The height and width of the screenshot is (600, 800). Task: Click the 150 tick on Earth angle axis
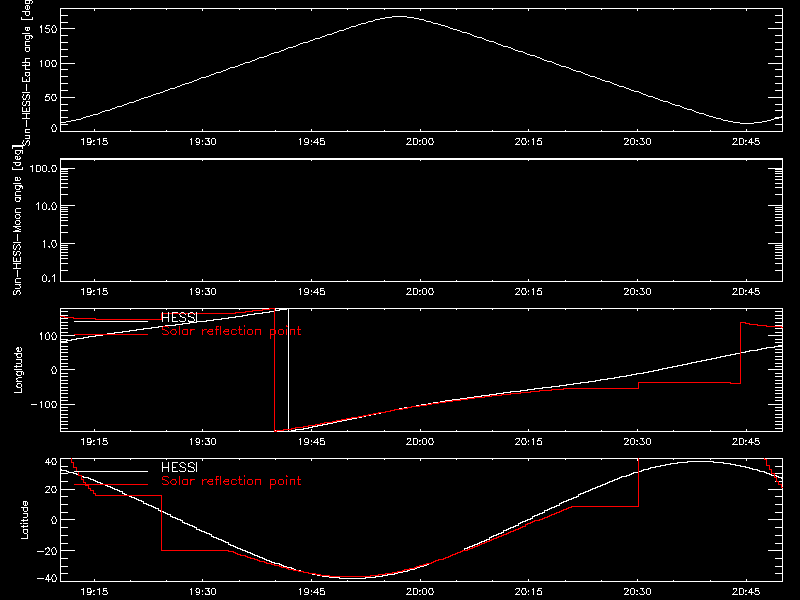click(x=47, y=29)
